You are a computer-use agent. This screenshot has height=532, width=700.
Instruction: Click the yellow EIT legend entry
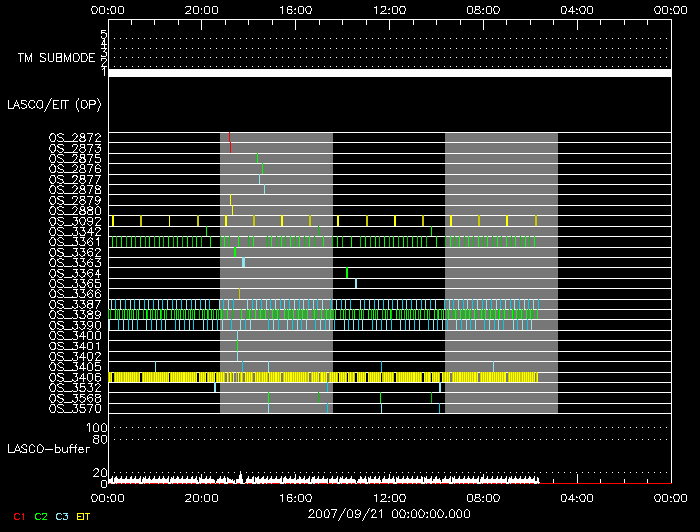83,516
